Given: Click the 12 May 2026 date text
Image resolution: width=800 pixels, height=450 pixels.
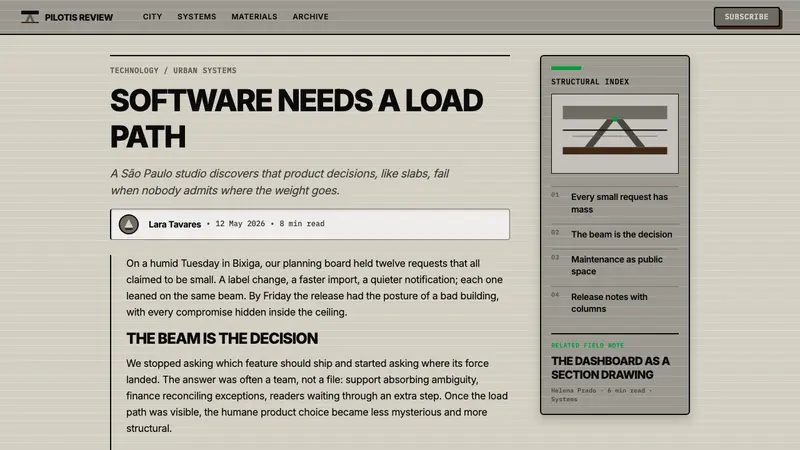Looking at the screenshot, I should [x=240, y=224].
